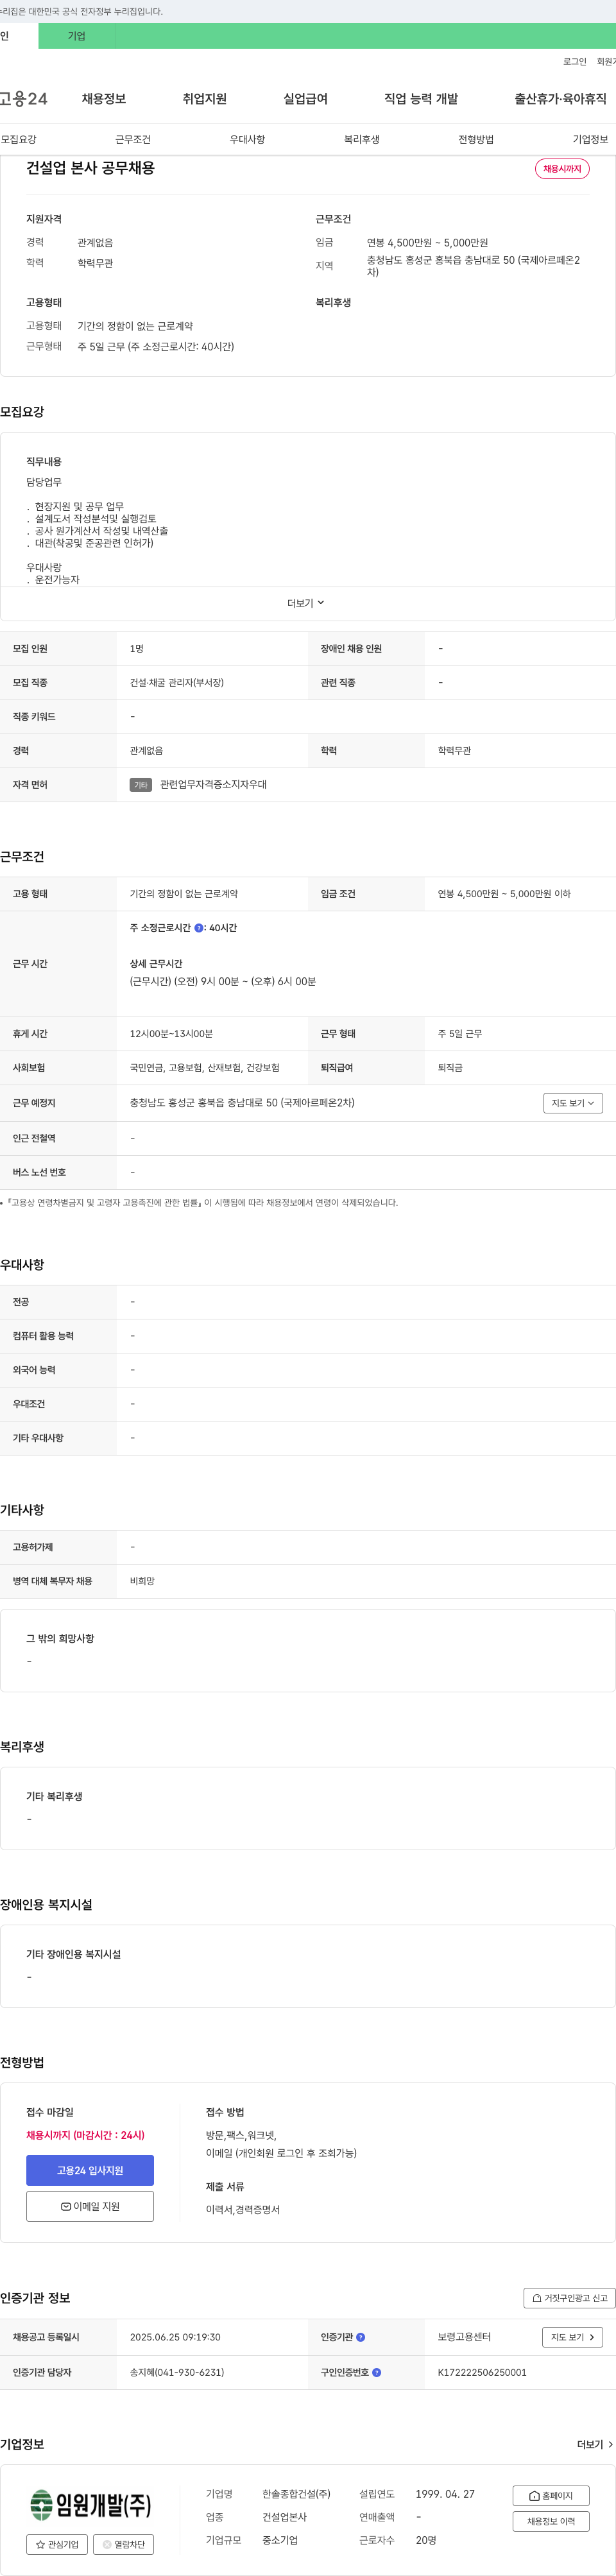Image resolution: width=616 pixels, height=2576 pixels.
Task: Jump to 모집요강 section tab
Action: coord(19,139)
